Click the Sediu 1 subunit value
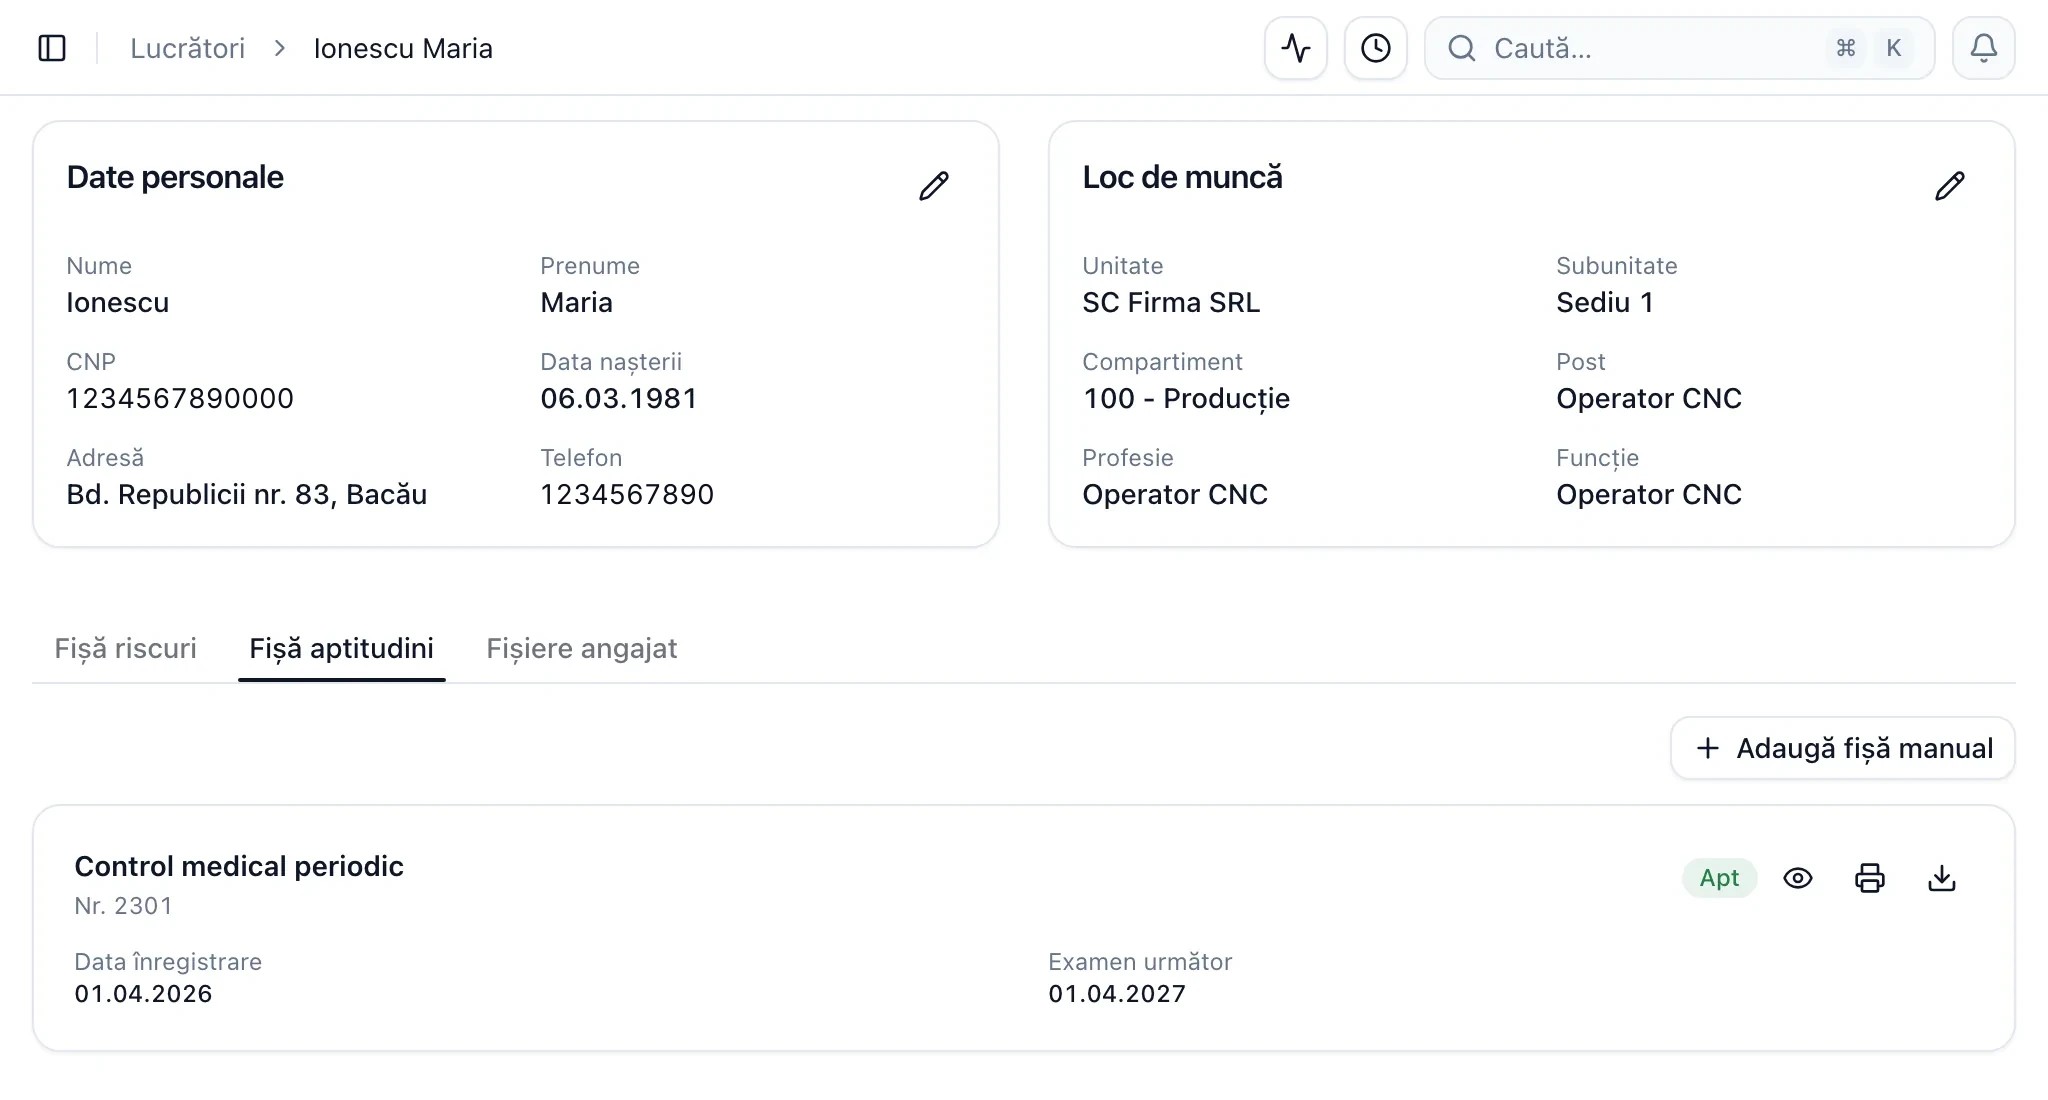Viewport: 2048px width, 1100px height. point(1605,302)
